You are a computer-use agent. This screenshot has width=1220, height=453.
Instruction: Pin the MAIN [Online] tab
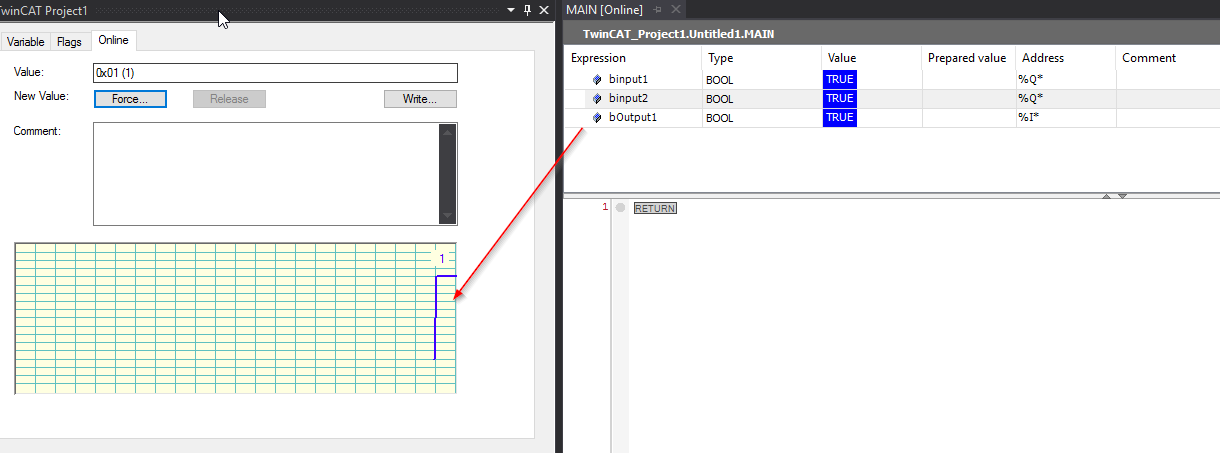[657, 9]
